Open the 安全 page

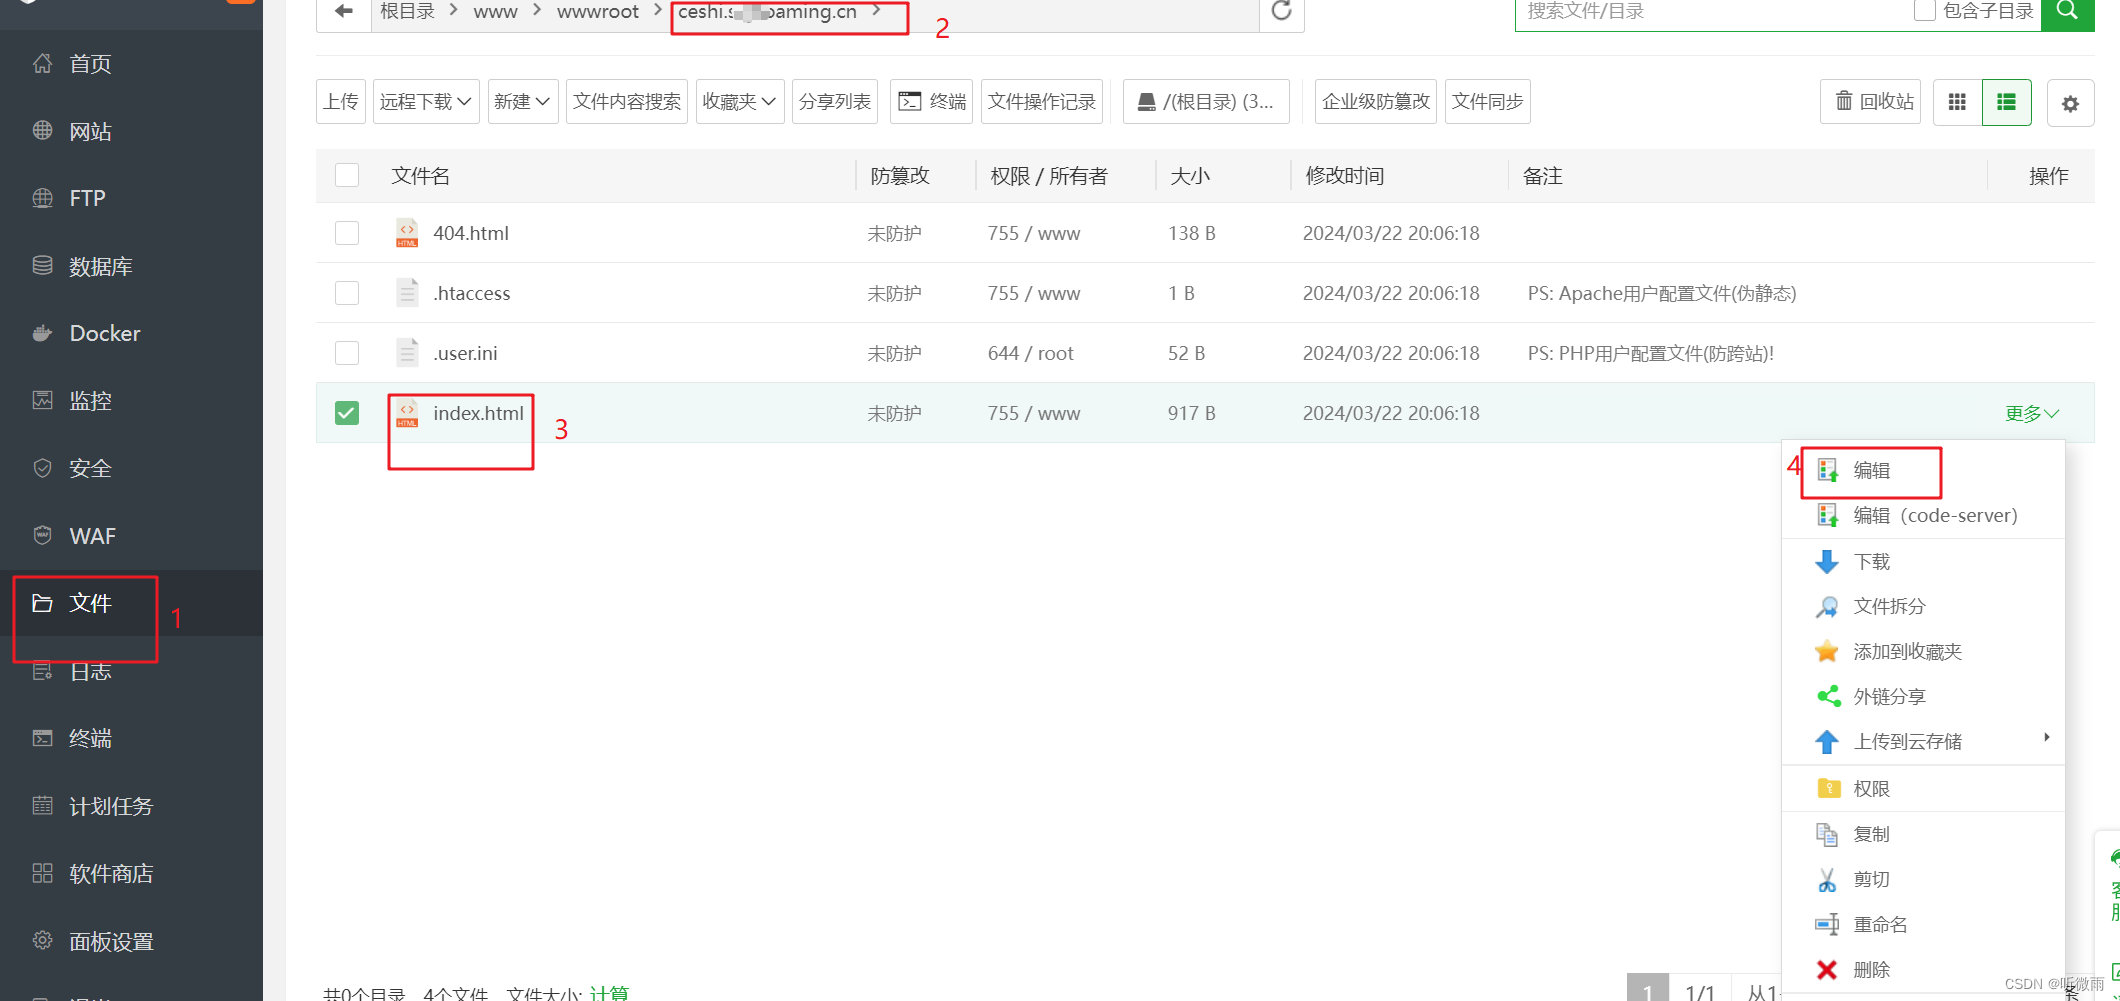click(90, 468)
